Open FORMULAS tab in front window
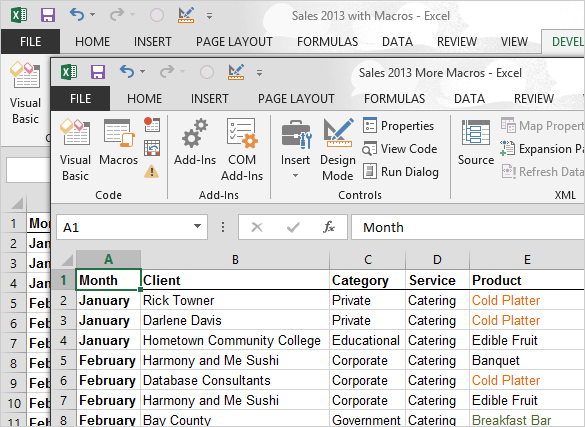Image resolution: width=585 pixels, height=427 pixels. tap(394, 98)
